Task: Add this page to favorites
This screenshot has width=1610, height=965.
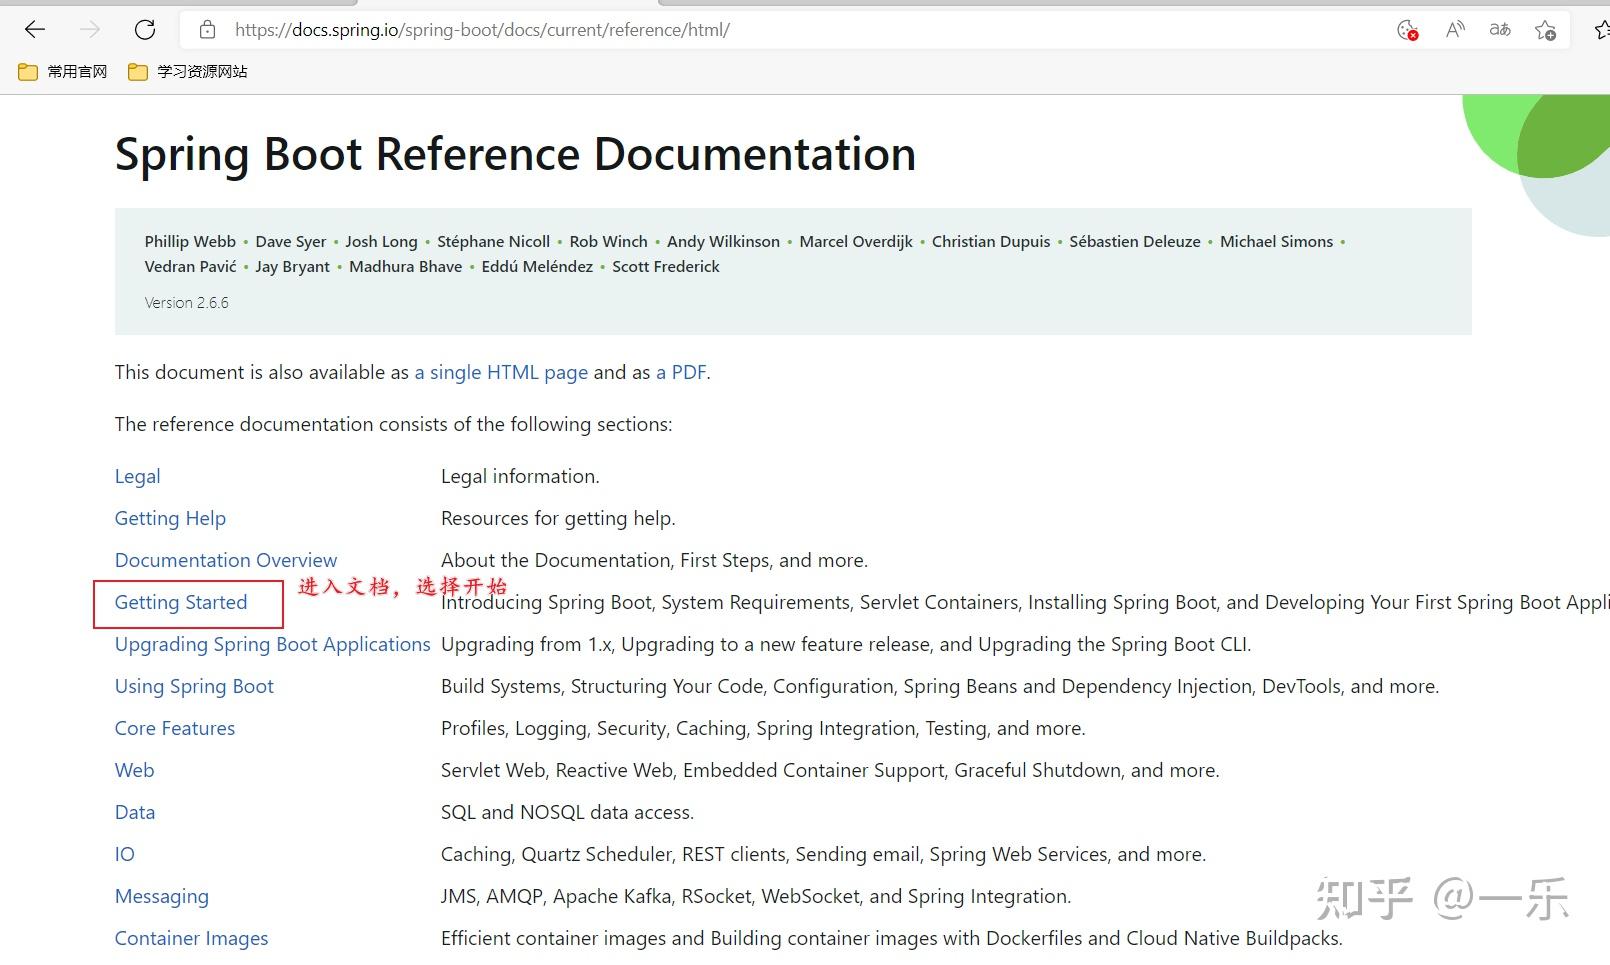Action: click(1545, 30)
